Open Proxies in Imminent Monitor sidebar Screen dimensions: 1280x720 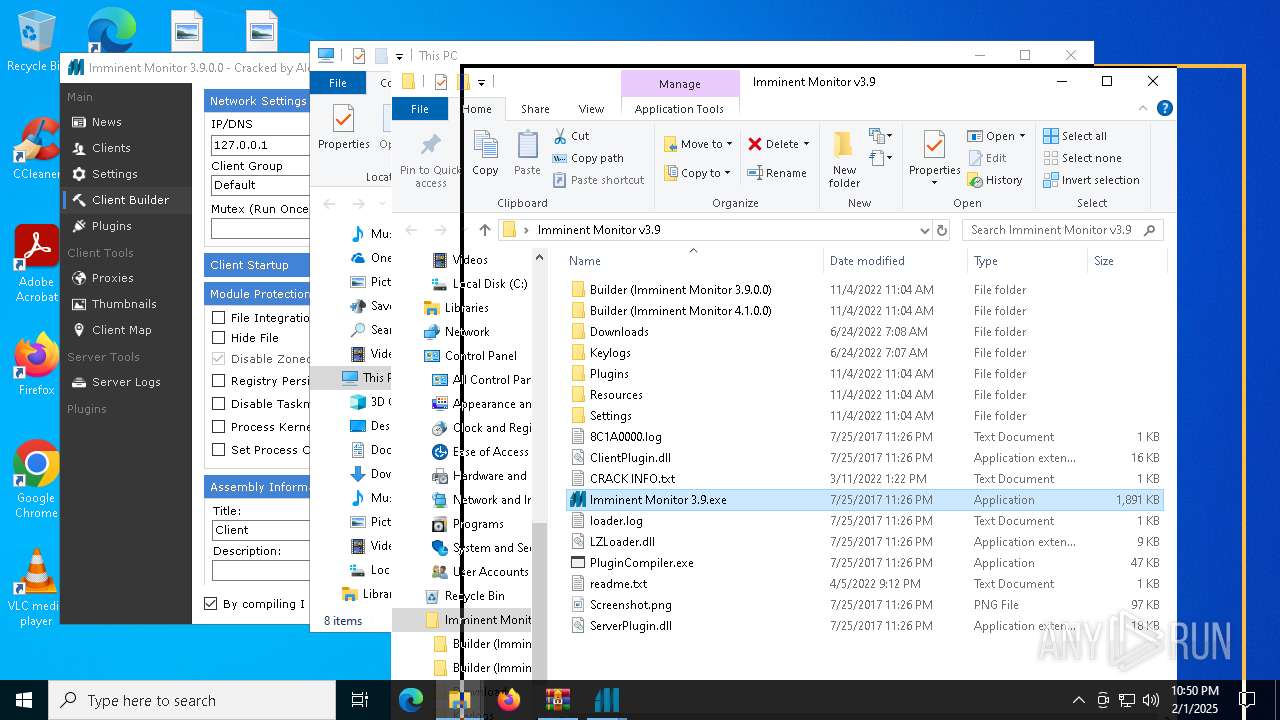click(x=112, y=278)
